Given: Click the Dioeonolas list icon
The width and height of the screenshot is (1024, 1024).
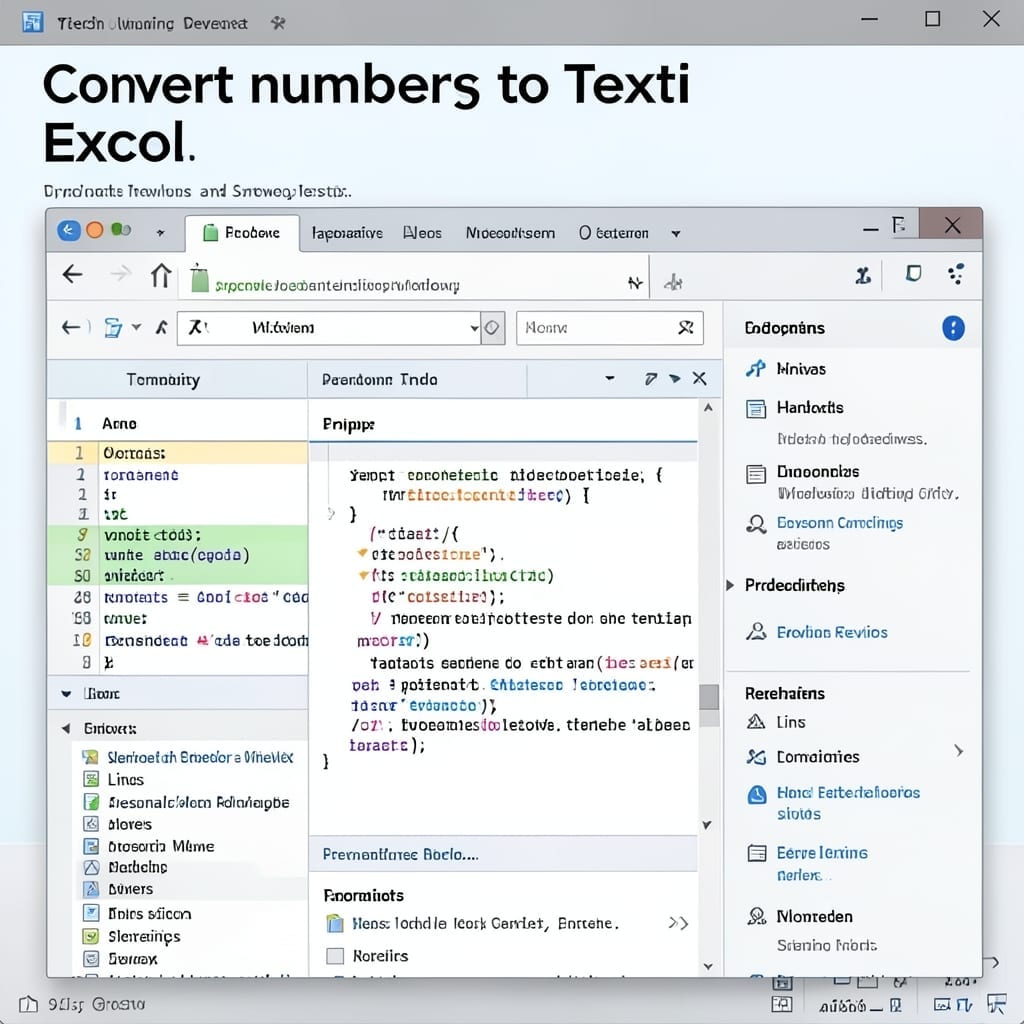Looking at the screenshot, I should tap(756, 473).
